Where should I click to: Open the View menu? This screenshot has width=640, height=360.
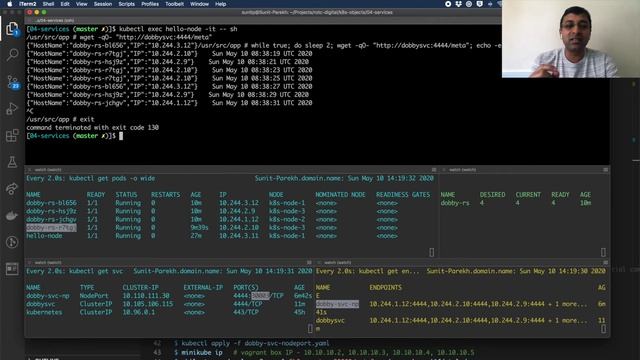coord(82,4)
